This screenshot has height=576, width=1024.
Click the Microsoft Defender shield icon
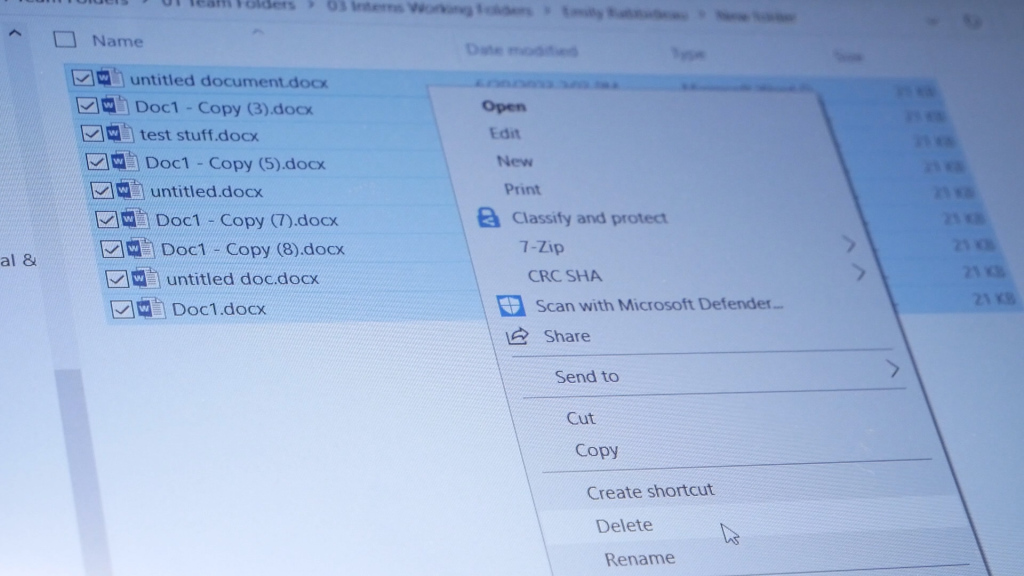511,305
